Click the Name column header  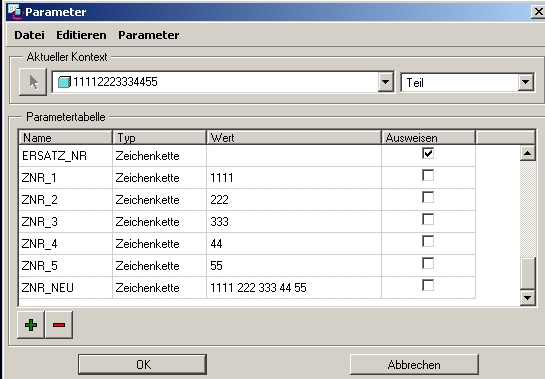[x=66, y=138]
